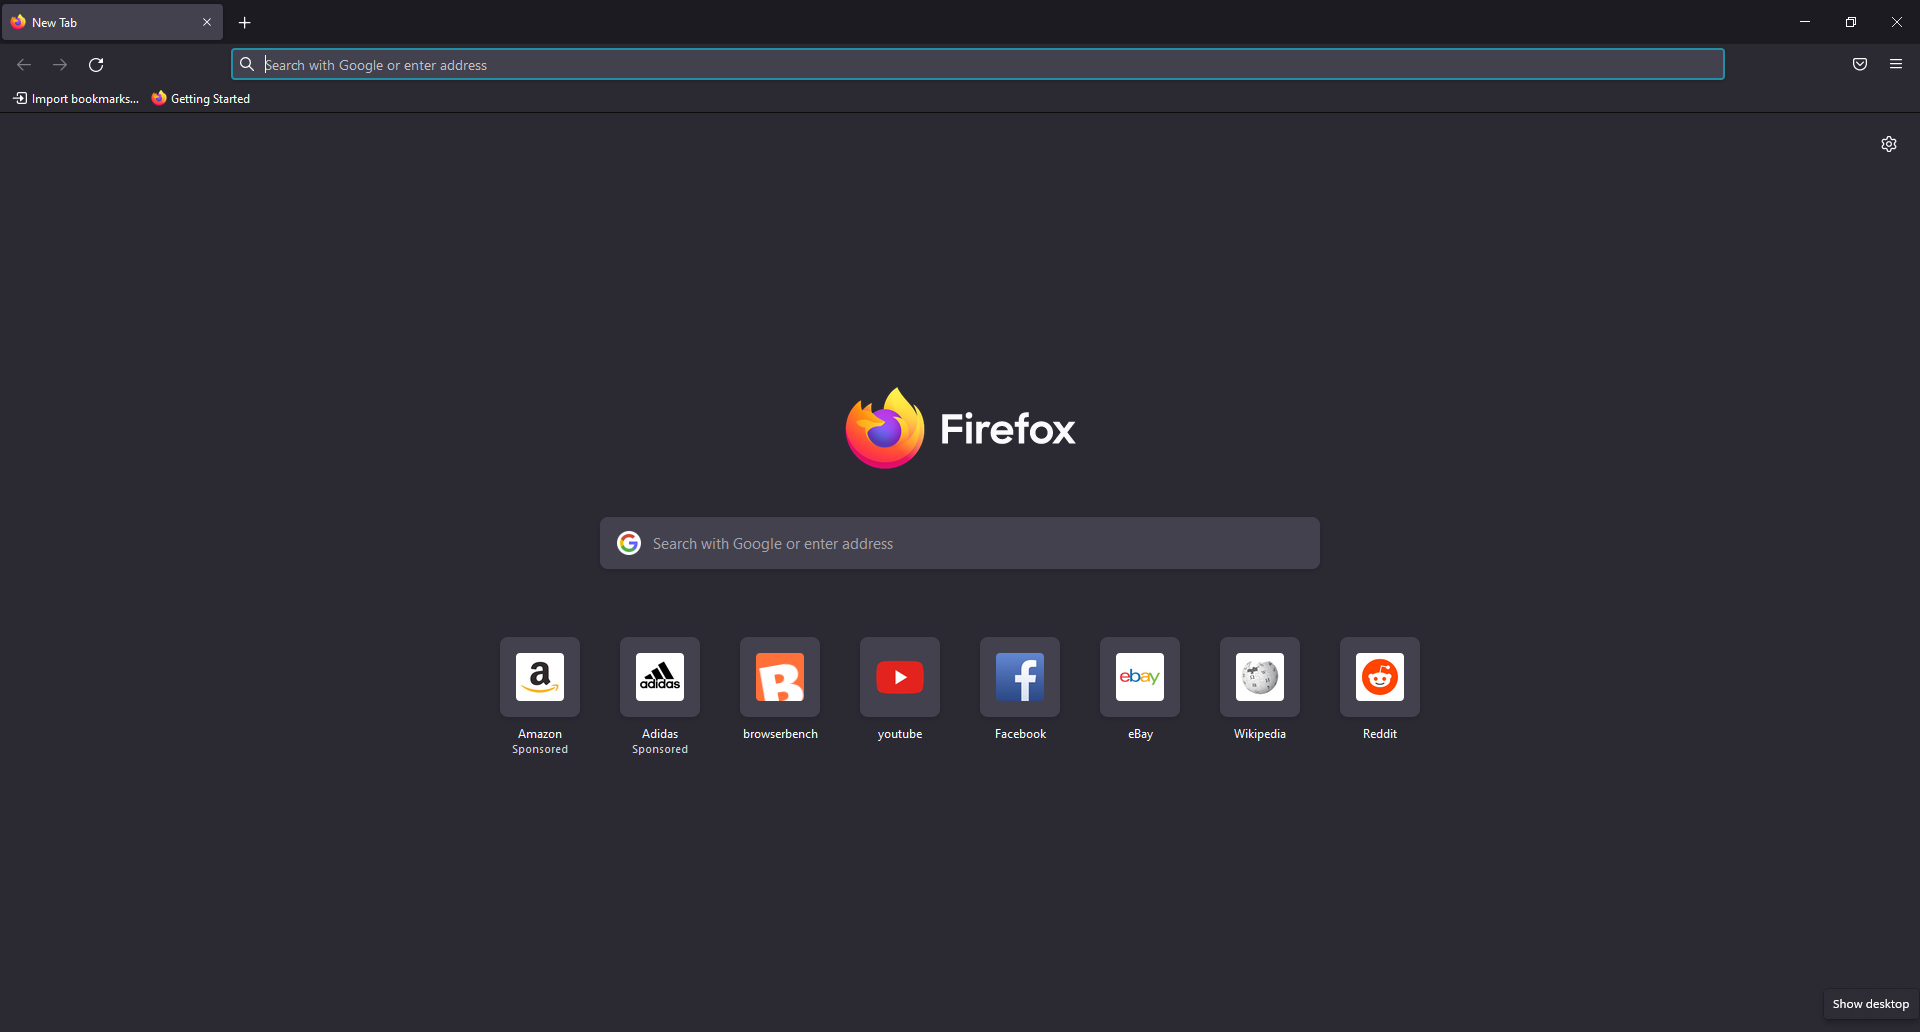1920x1032 pixels.
Task: Click the Sponsored label under Adidas
Action: pyautogui.click(x=660, y=750)
